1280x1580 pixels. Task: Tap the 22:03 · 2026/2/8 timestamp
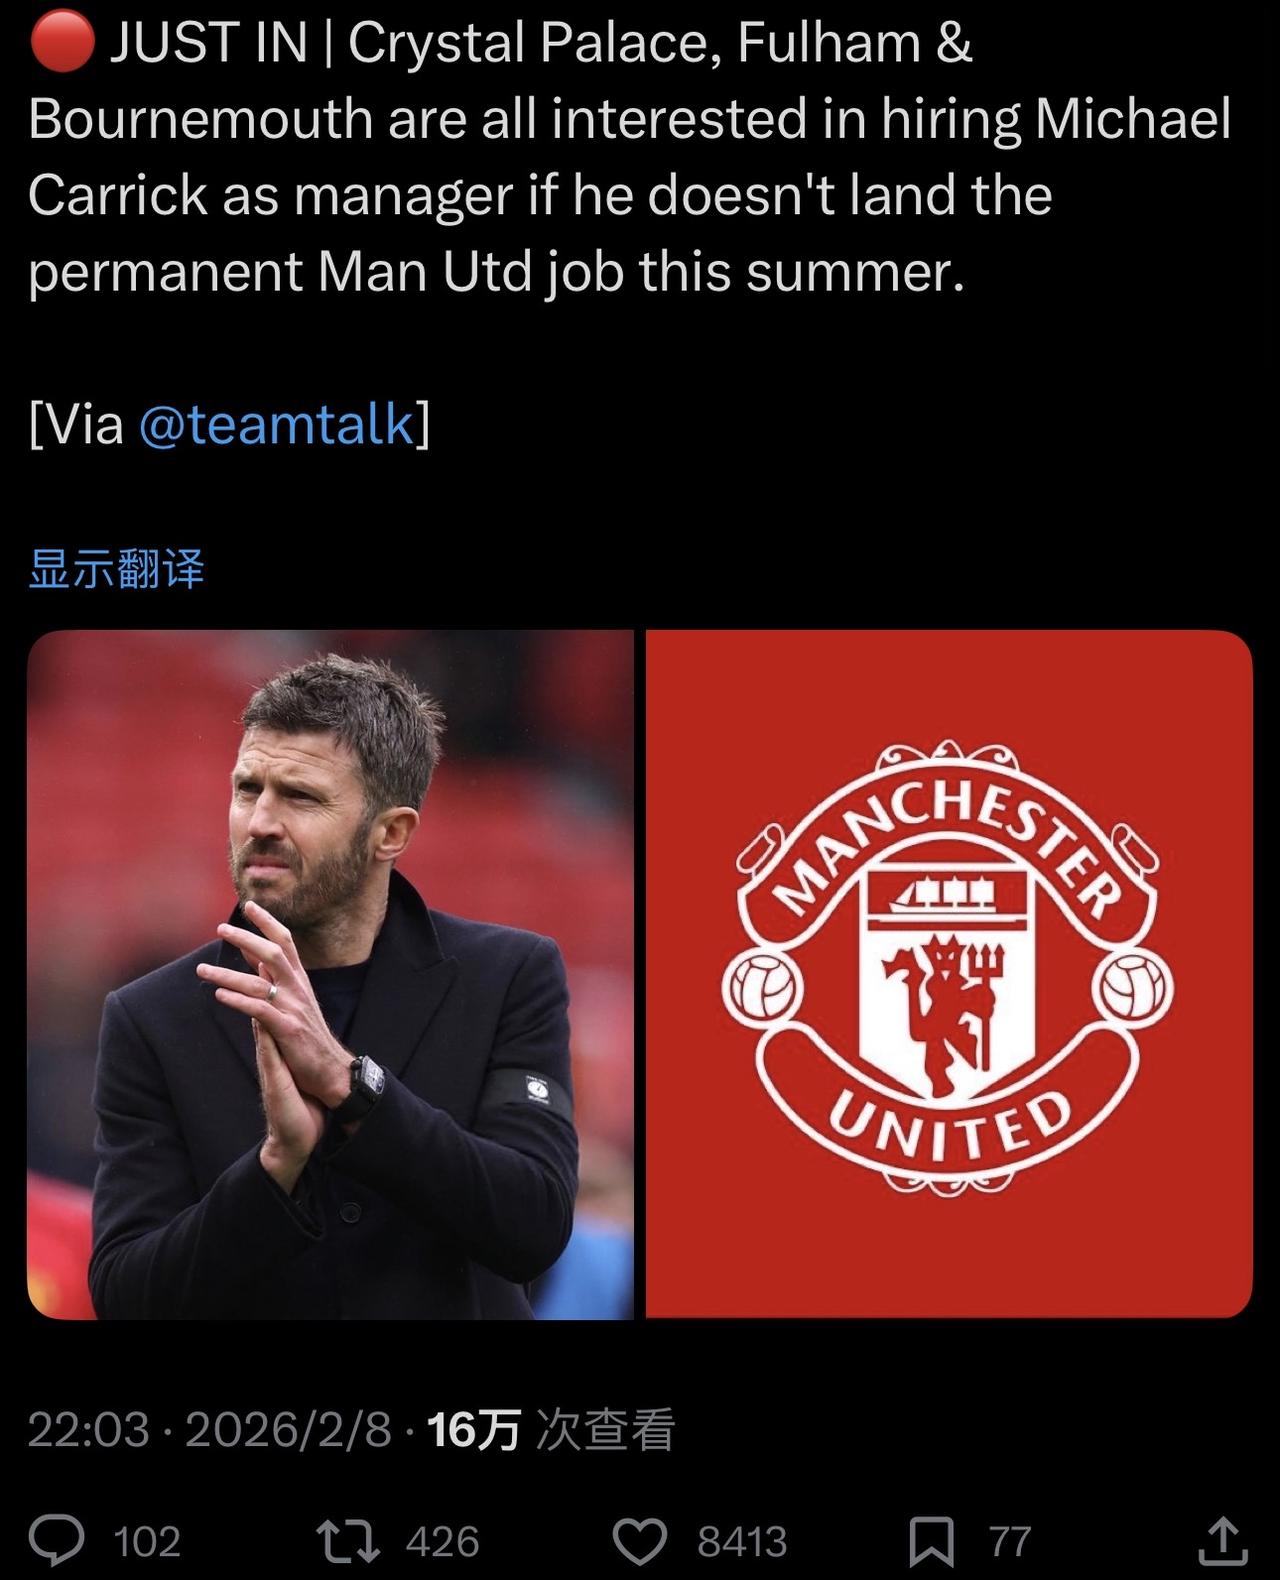click(209, 1430)
